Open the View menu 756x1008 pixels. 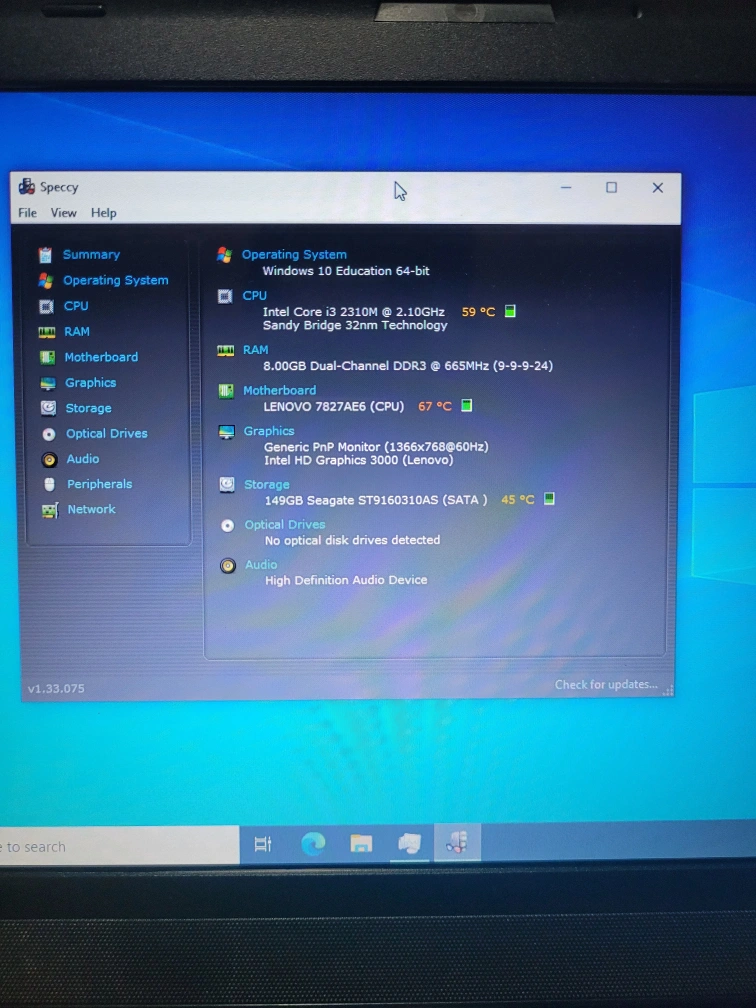pos(64,213)
